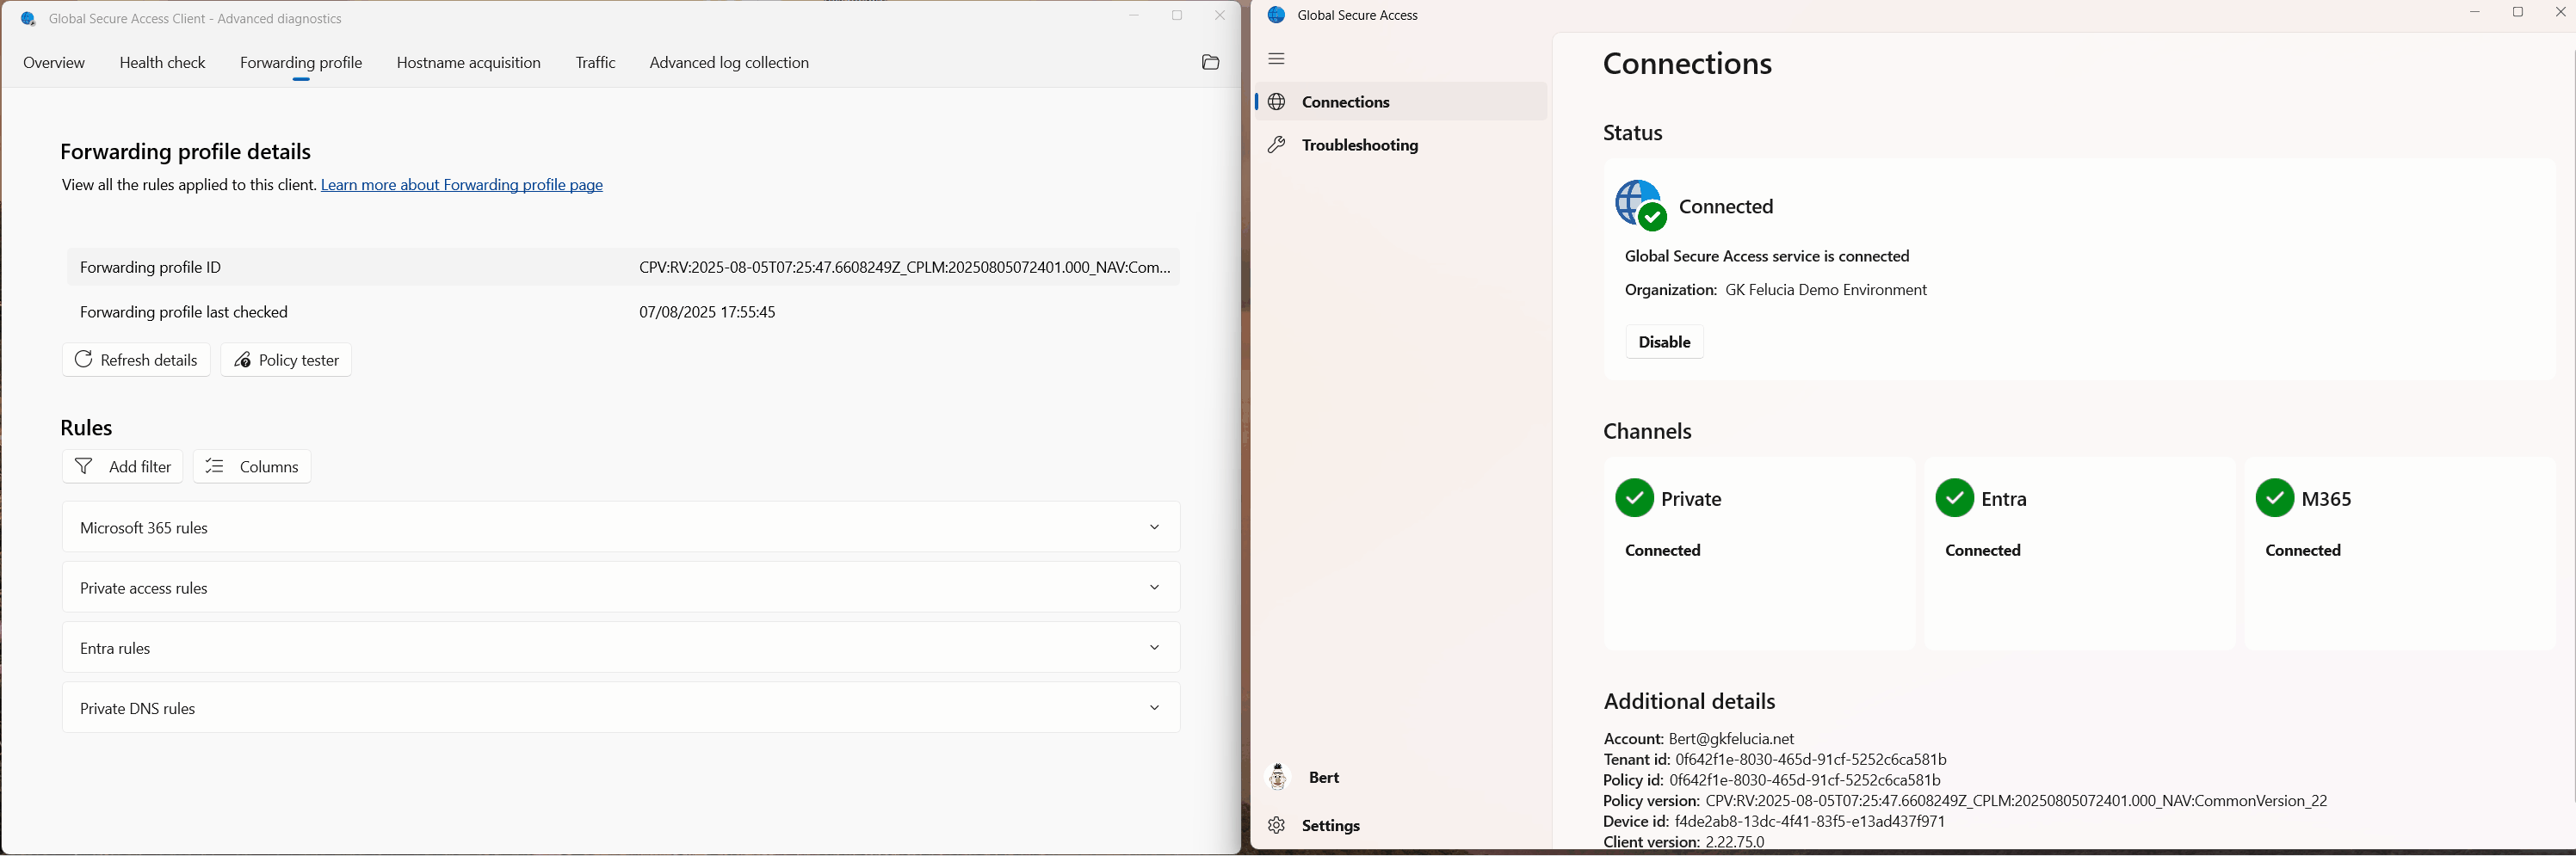This screenshot has width=2576, height=856.
Task: Open Settings via the gear icon
Action: coord(1276,826)
